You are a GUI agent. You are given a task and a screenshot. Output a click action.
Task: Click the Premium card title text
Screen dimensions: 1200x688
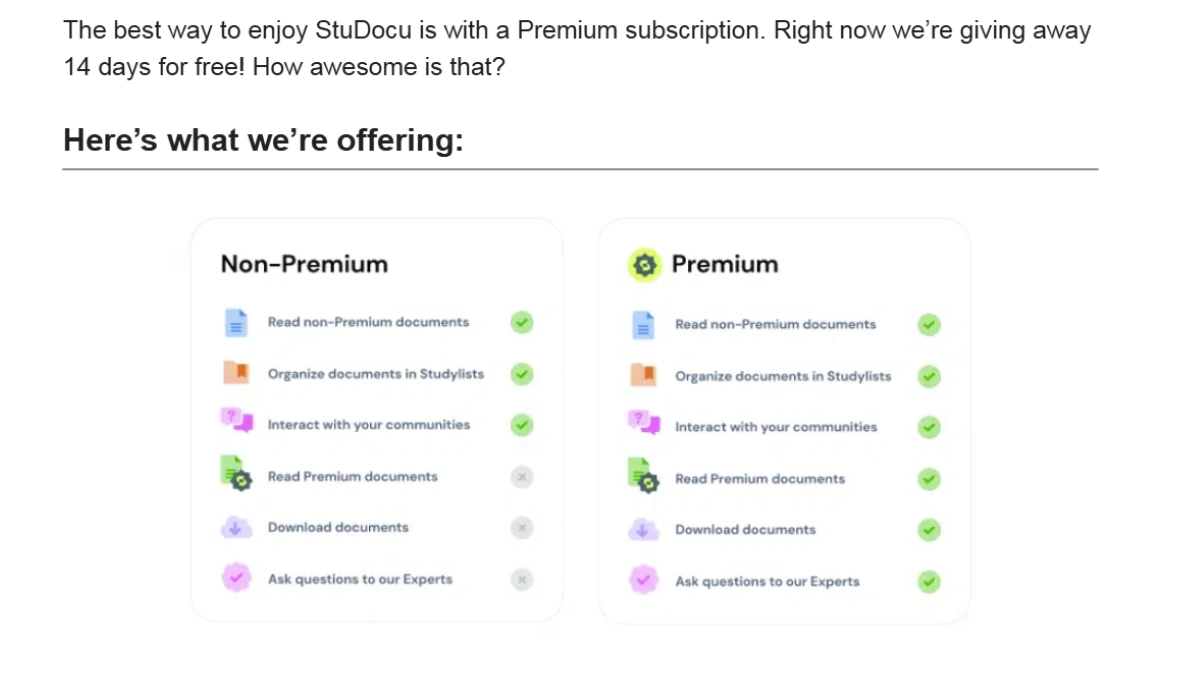coord(725,264)
